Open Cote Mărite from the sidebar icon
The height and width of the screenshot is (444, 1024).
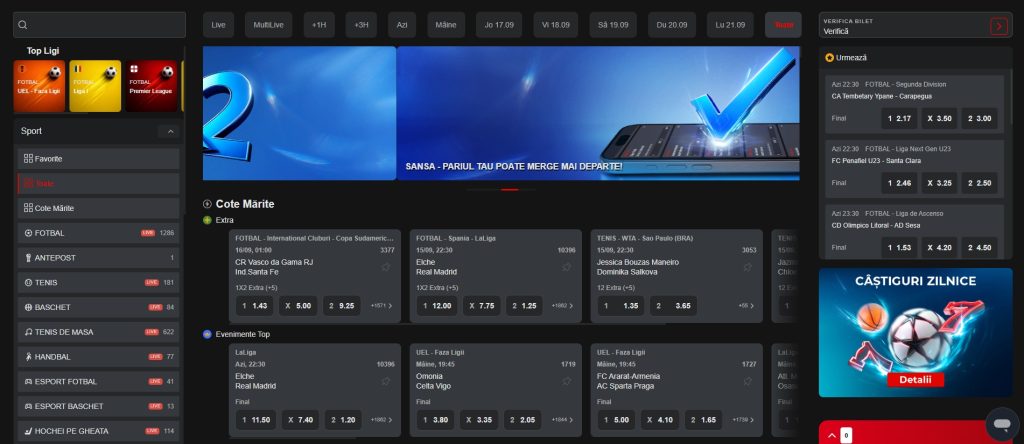tap(28, 208)
